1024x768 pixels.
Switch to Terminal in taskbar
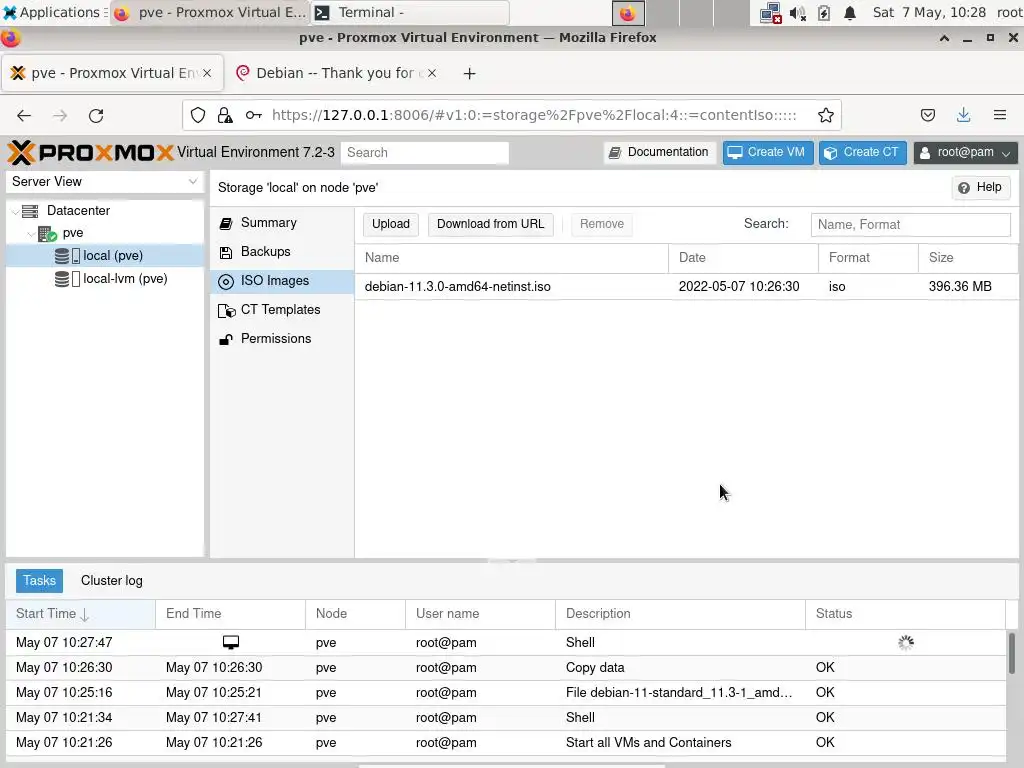[x=409, y=12]
